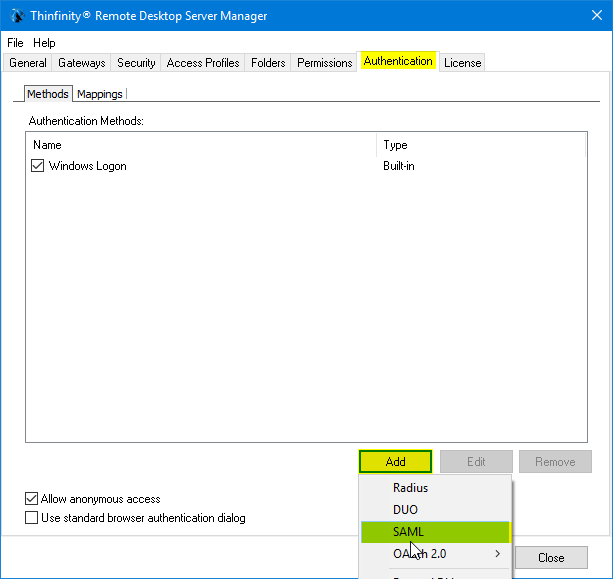Switch to the Gateways tab

82,63
